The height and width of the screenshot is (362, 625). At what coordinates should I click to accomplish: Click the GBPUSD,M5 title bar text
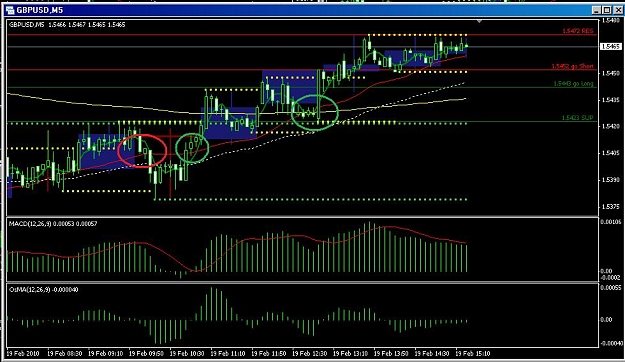click(39, 10)
